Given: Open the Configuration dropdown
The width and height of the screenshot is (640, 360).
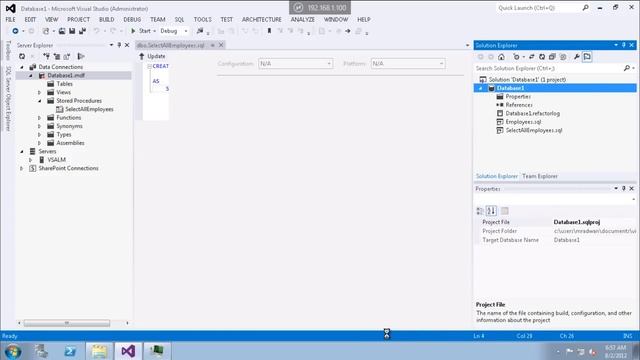Looking at the screenshot, I should 296,64.
